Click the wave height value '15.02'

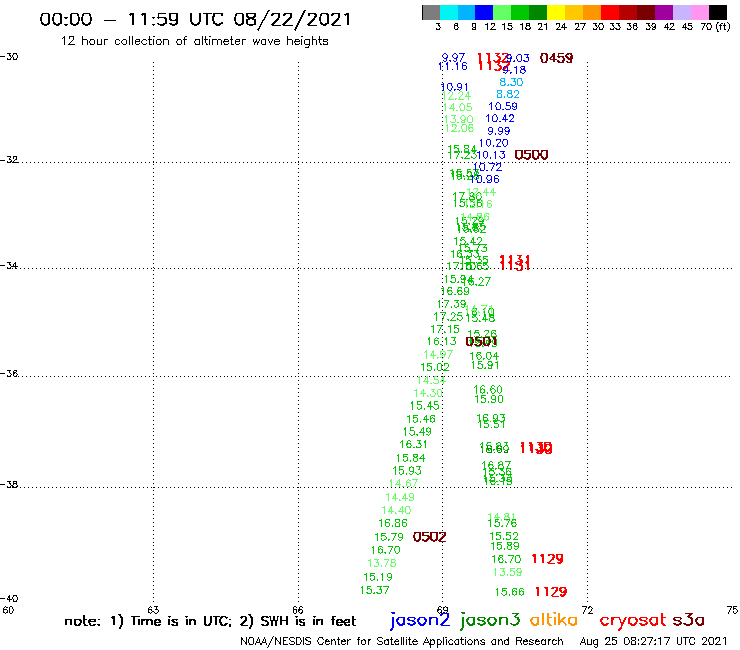point(435,367)
